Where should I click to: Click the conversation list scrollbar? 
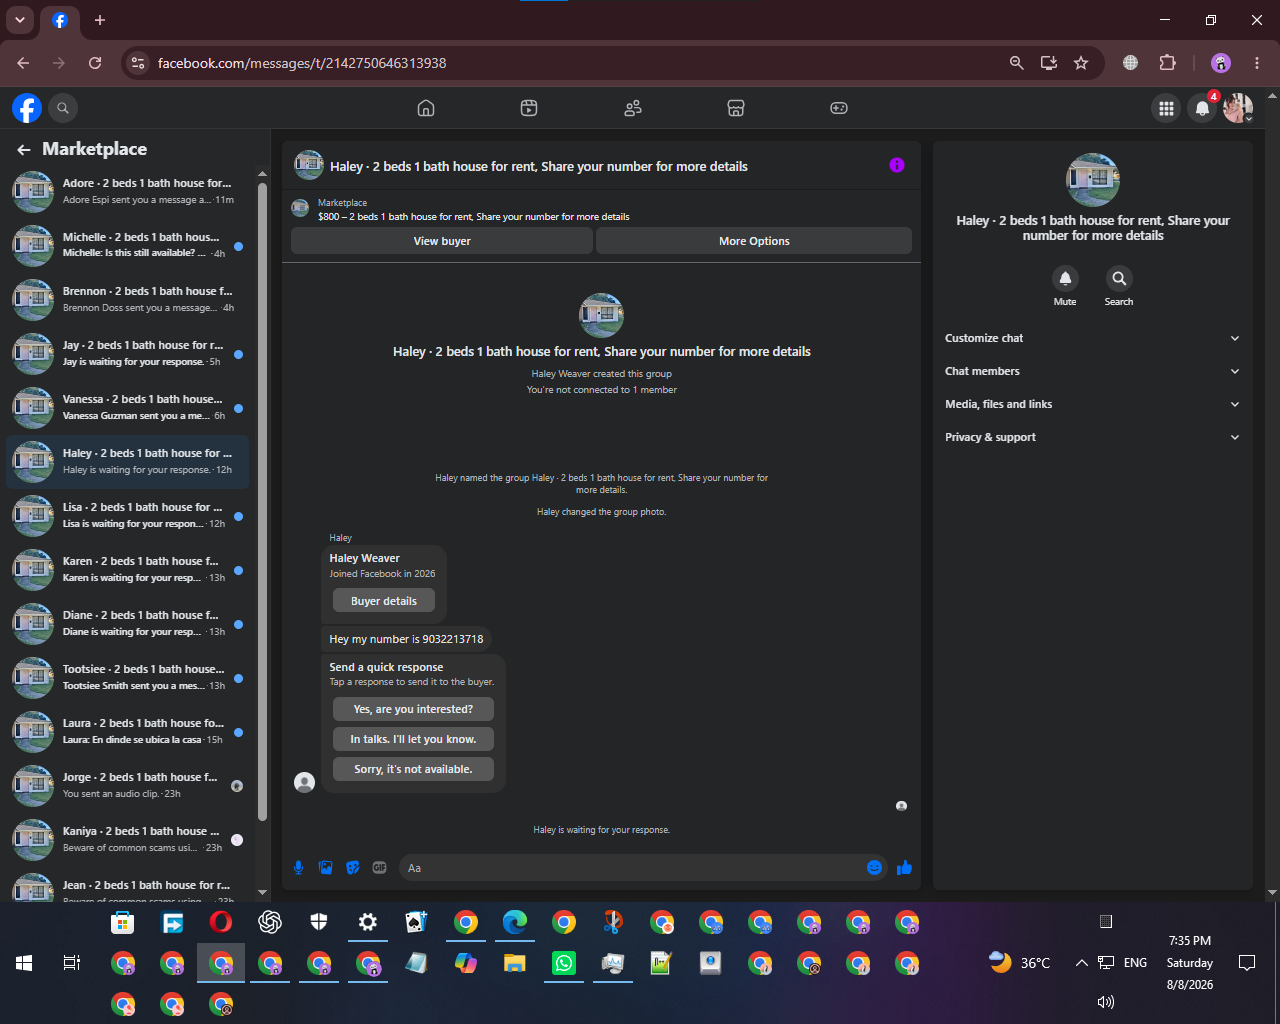[x=262, y=500]
